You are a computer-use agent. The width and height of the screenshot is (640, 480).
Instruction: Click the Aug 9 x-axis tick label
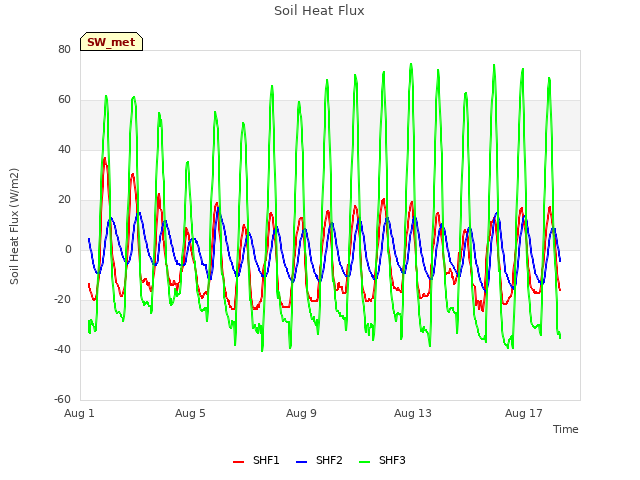(301, 413)
